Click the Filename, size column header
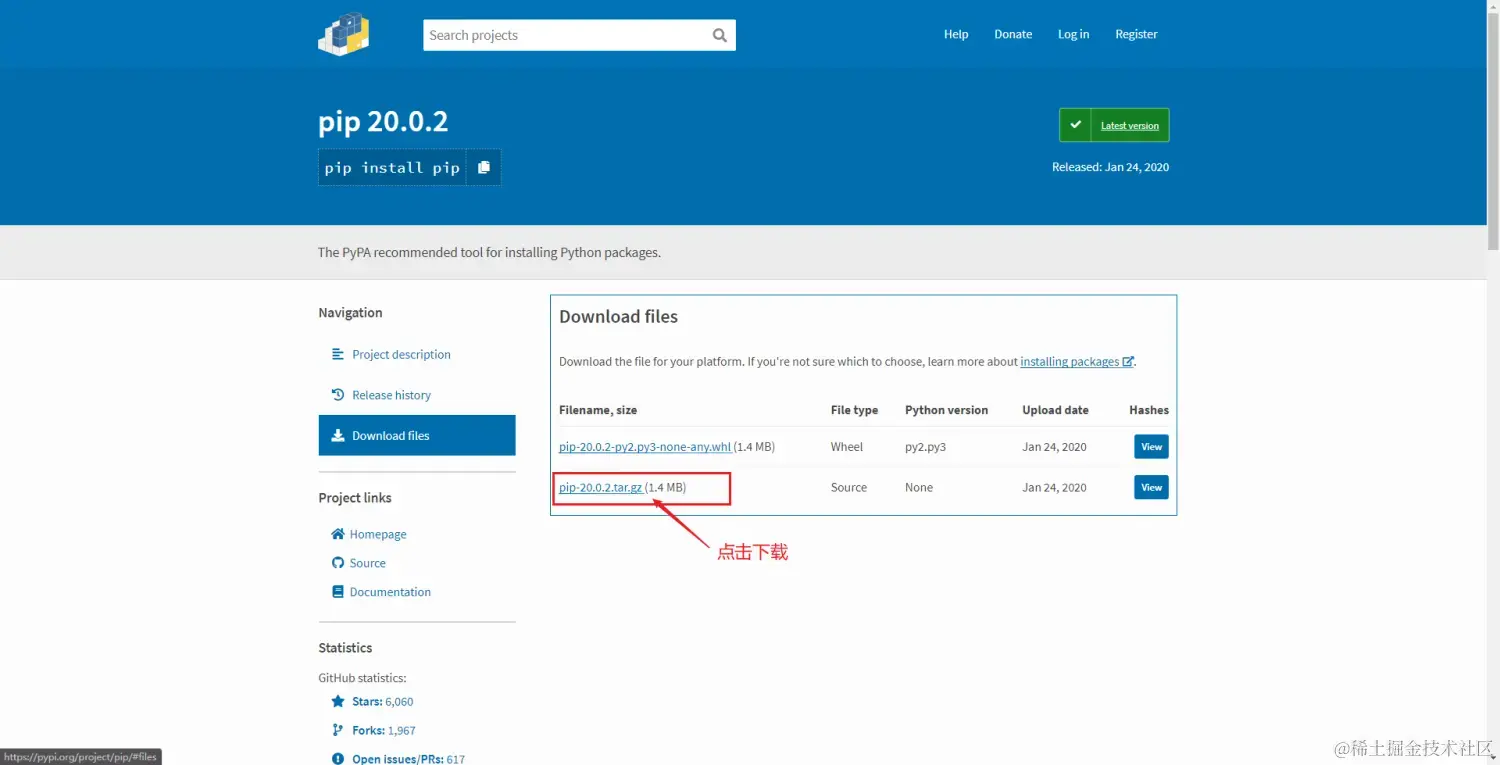 598,410
